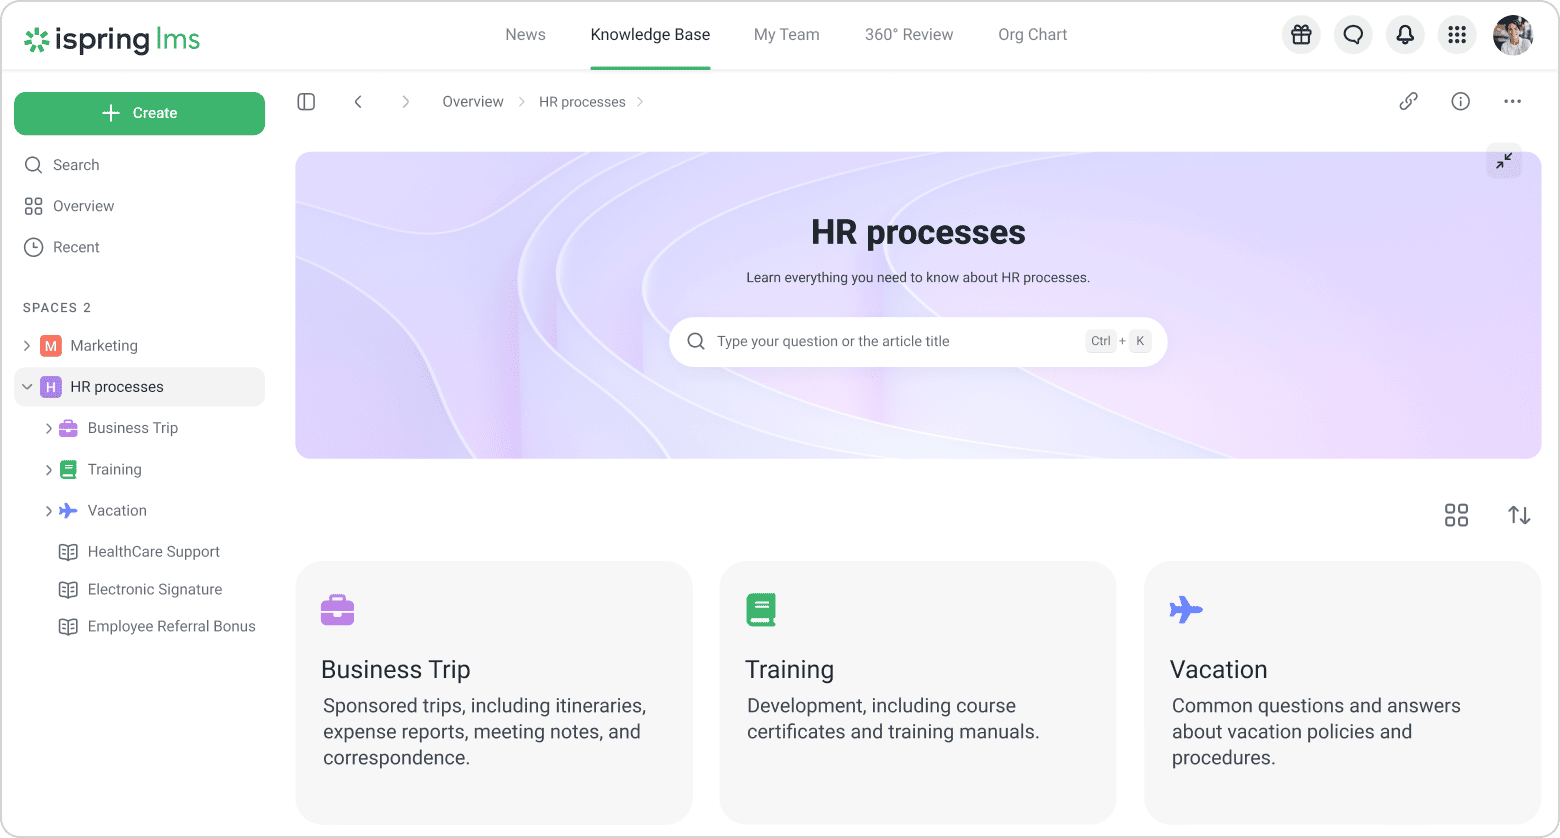Switch to grid view layout icon

click(1456, 515)
